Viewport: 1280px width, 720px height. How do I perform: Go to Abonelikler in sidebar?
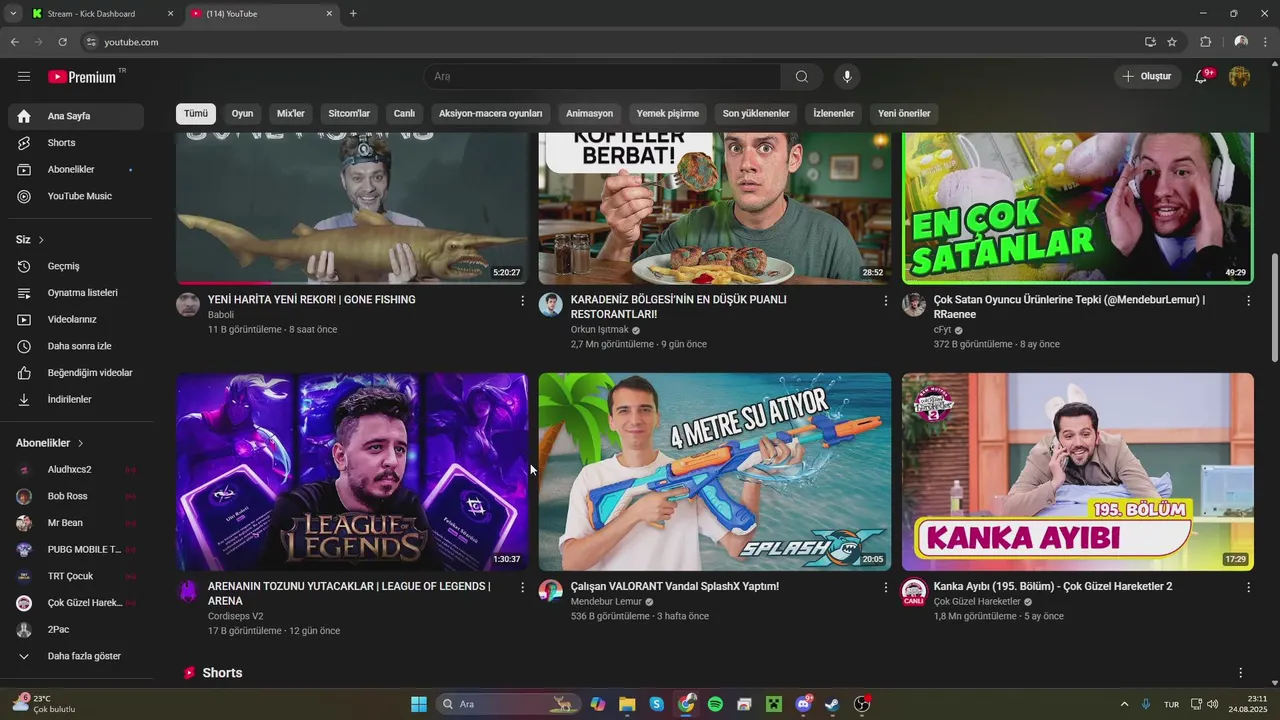coord(76,170)
